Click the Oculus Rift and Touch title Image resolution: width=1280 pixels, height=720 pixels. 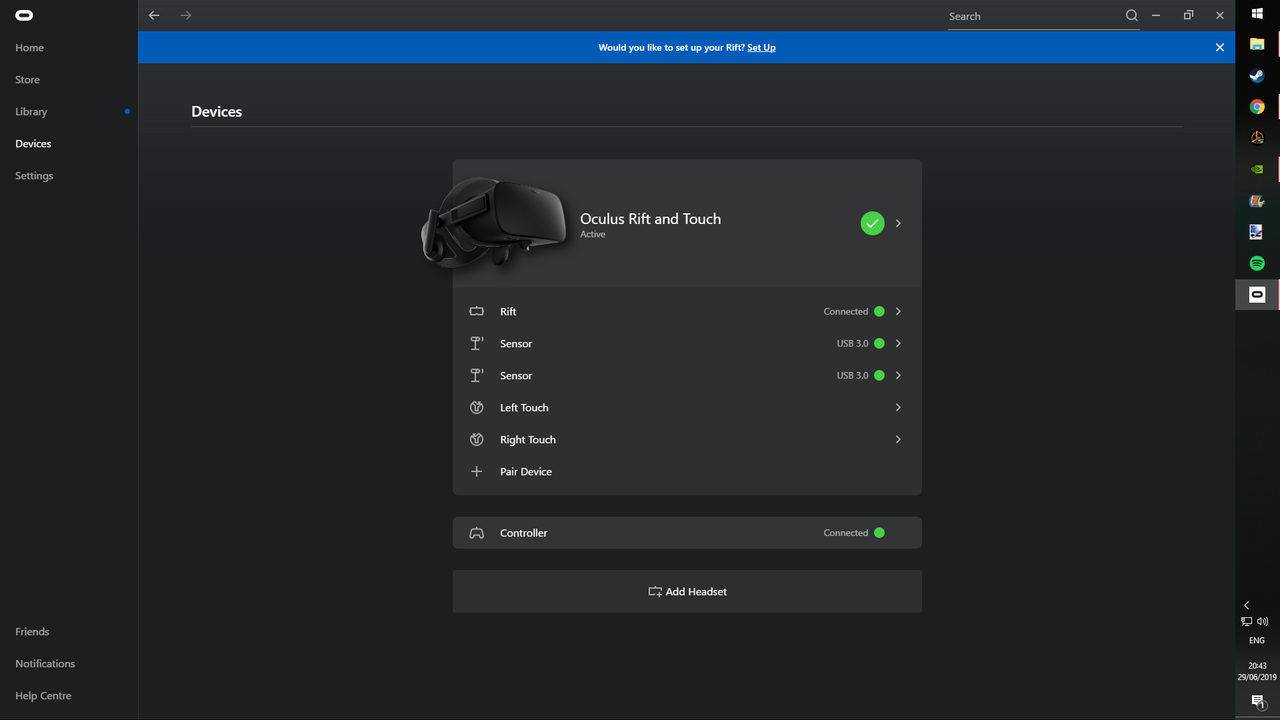click(x=650, y=218)
